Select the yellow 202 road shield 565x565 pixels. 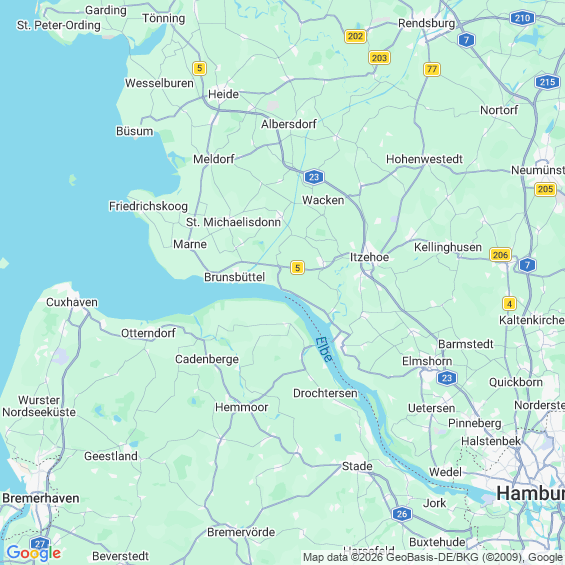coord(355,36)
